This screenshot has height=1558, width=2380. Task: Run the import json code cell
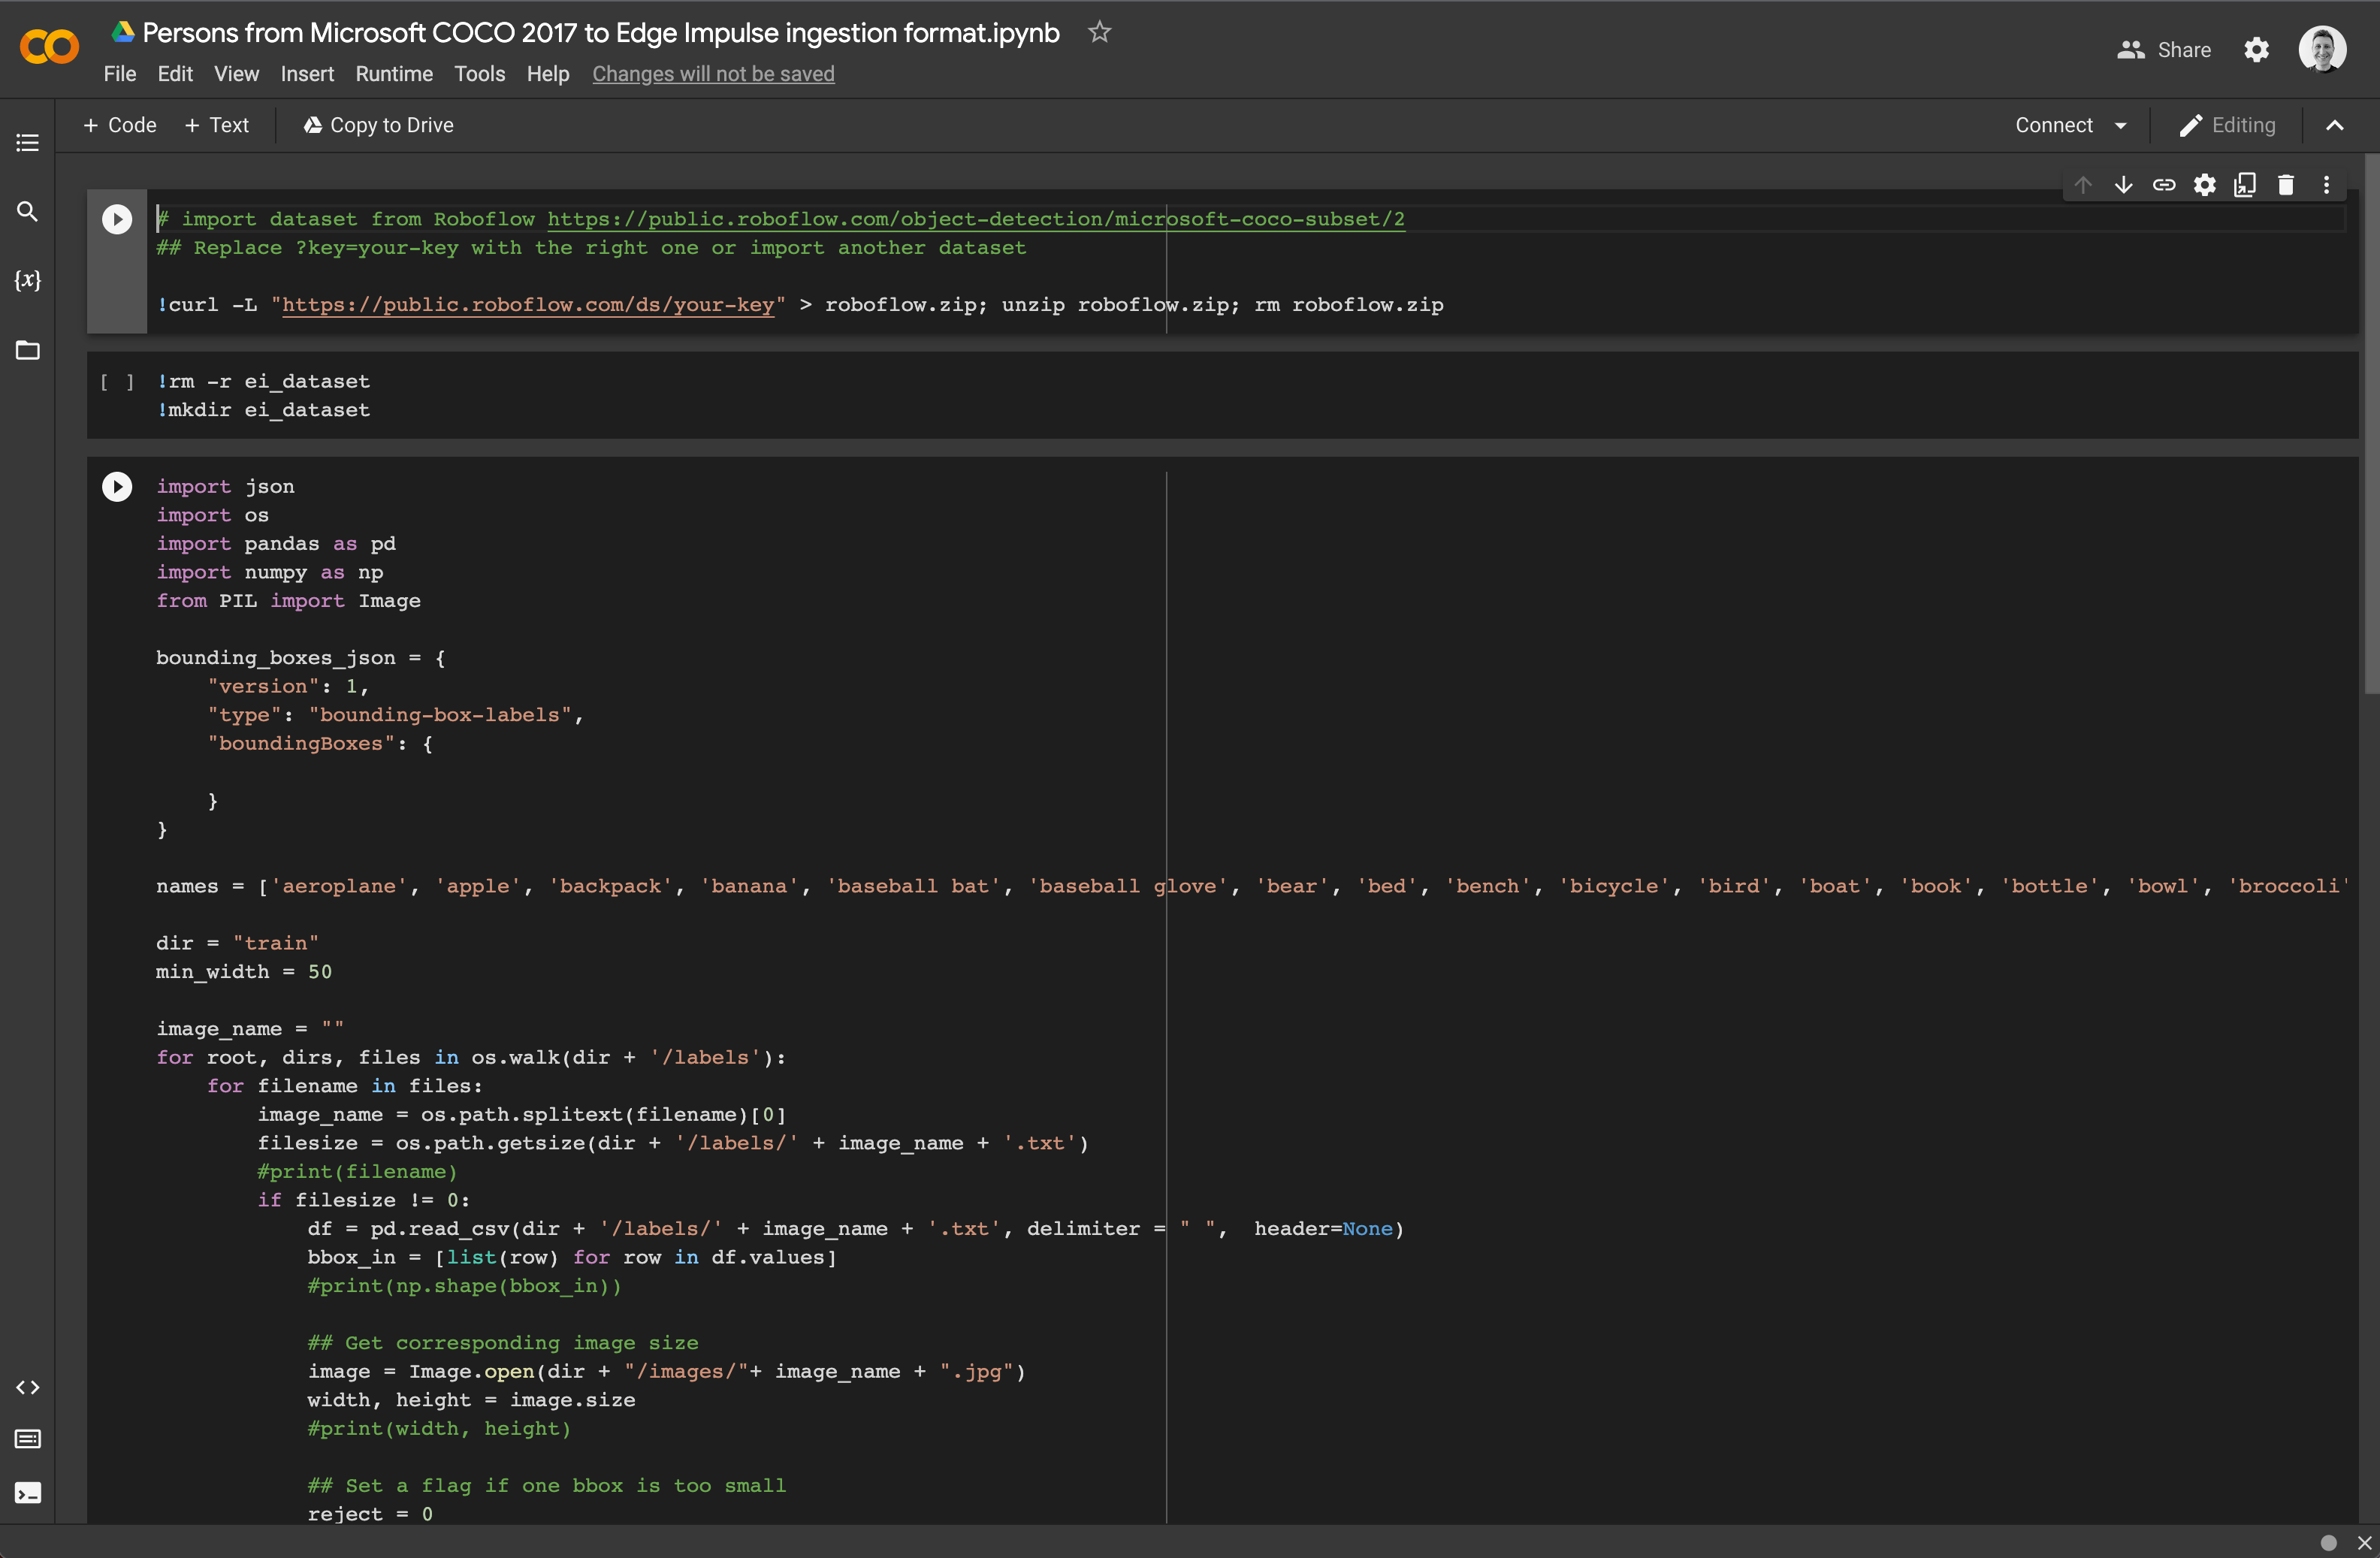click(x=117, y=487)
